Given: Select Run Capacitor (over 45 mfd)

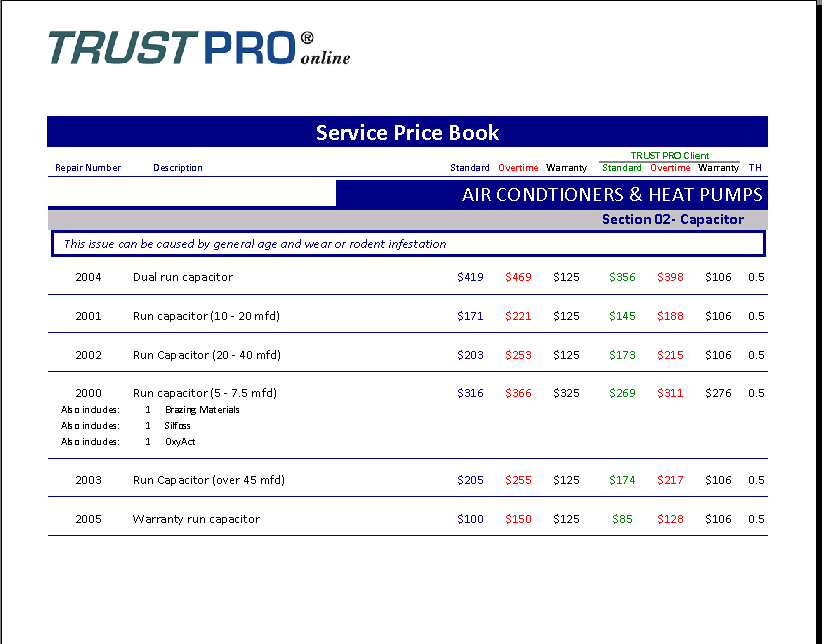Looking at the screenshot, I should (209, 480).
